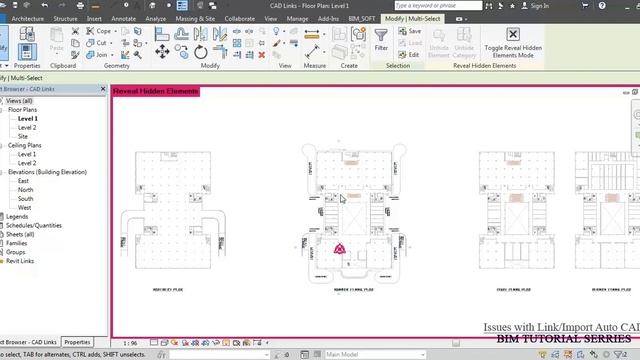Click the keyword search input field

438,5
